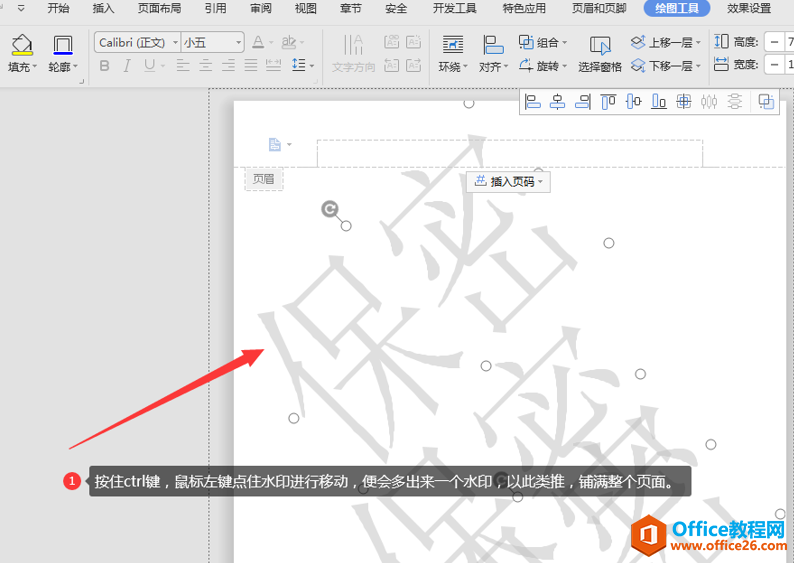Click align top icon in floating toolbar
This screenshot has width=794, height=563.
tap(608, 101)
